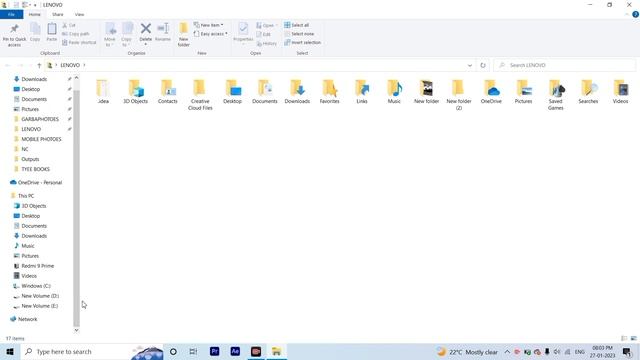Screen dimensions: 640x360
Task: Open New Volume (D:) drive
Action: (40, 296)
